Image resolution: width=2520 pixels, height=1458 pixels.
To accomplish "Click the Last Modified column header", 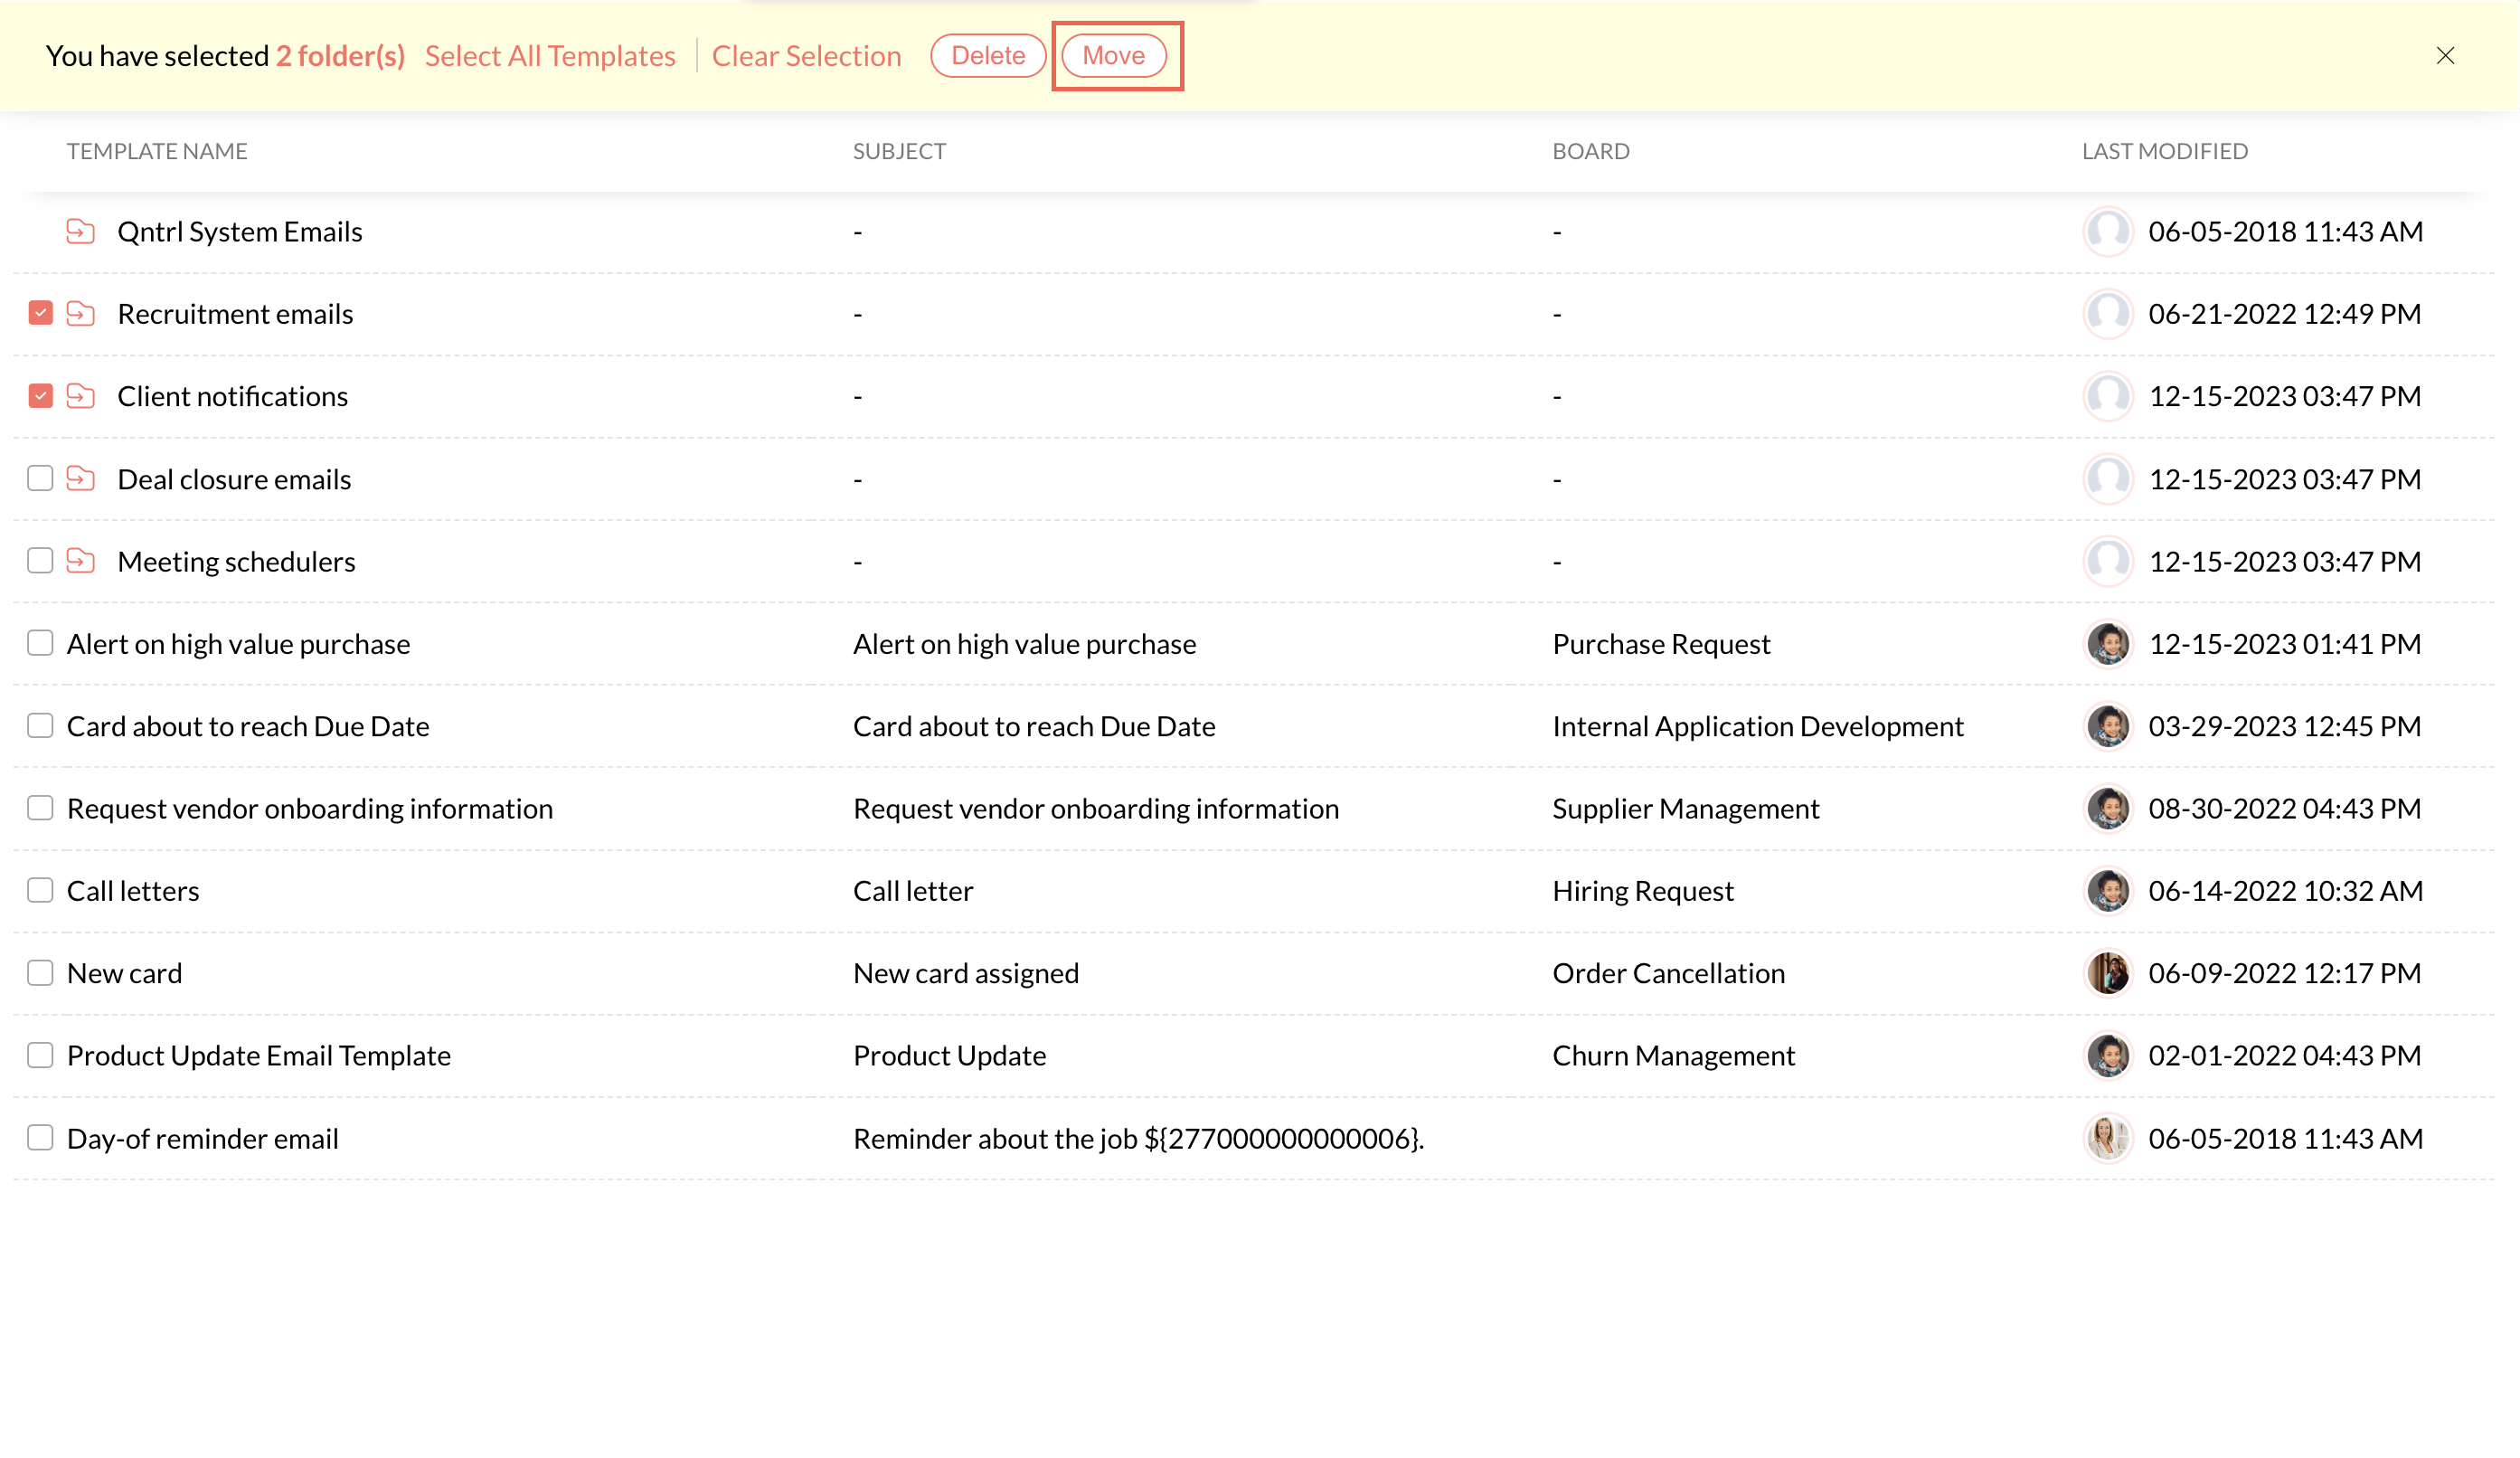I will [2164, 151].
